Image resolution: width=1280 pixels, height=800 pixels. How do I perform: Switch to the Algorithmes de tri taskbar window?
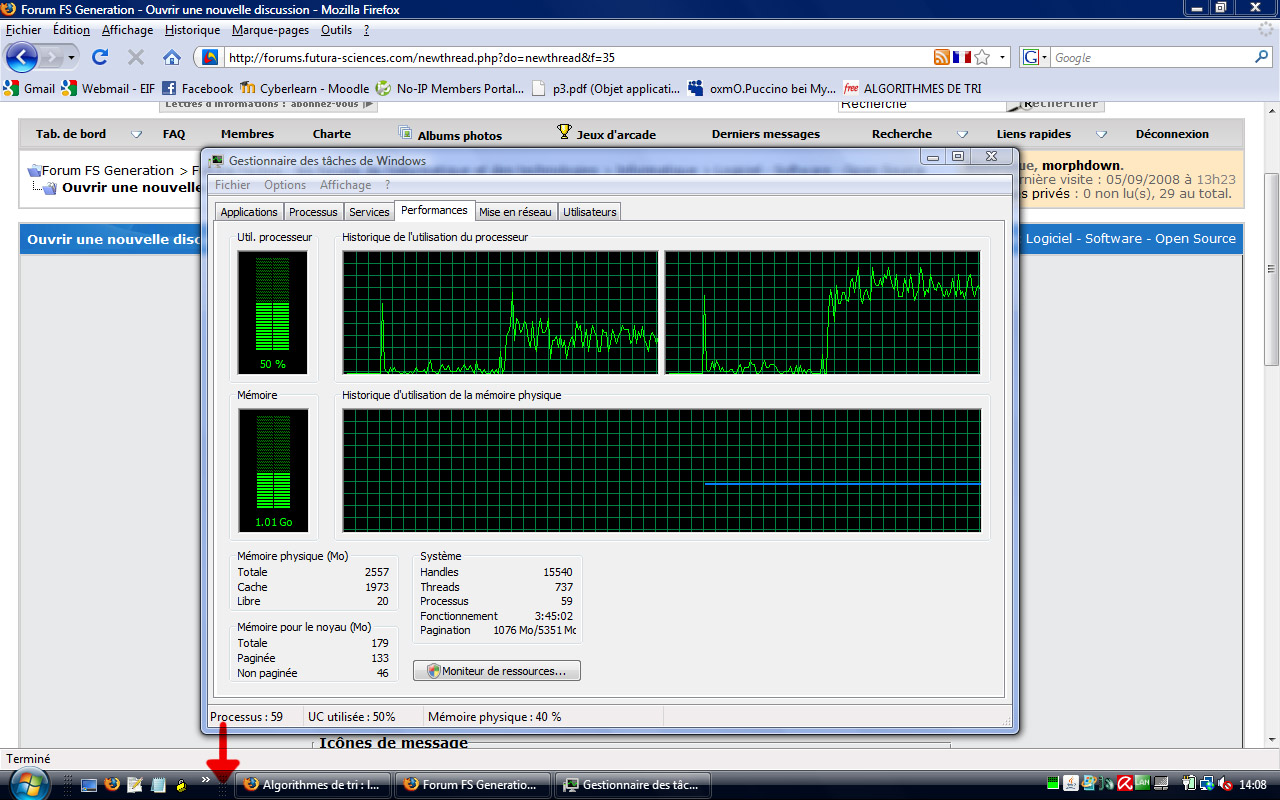tap(313, 785)
